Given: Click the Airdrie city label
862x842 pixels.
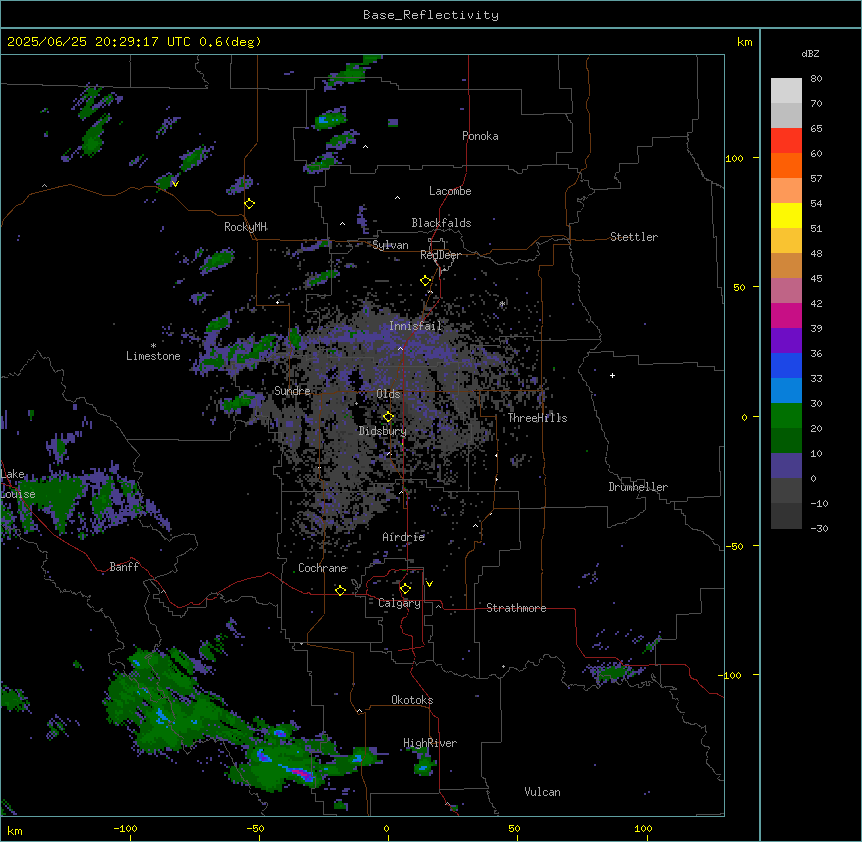Looking at the screenshot, I should 404,537.
